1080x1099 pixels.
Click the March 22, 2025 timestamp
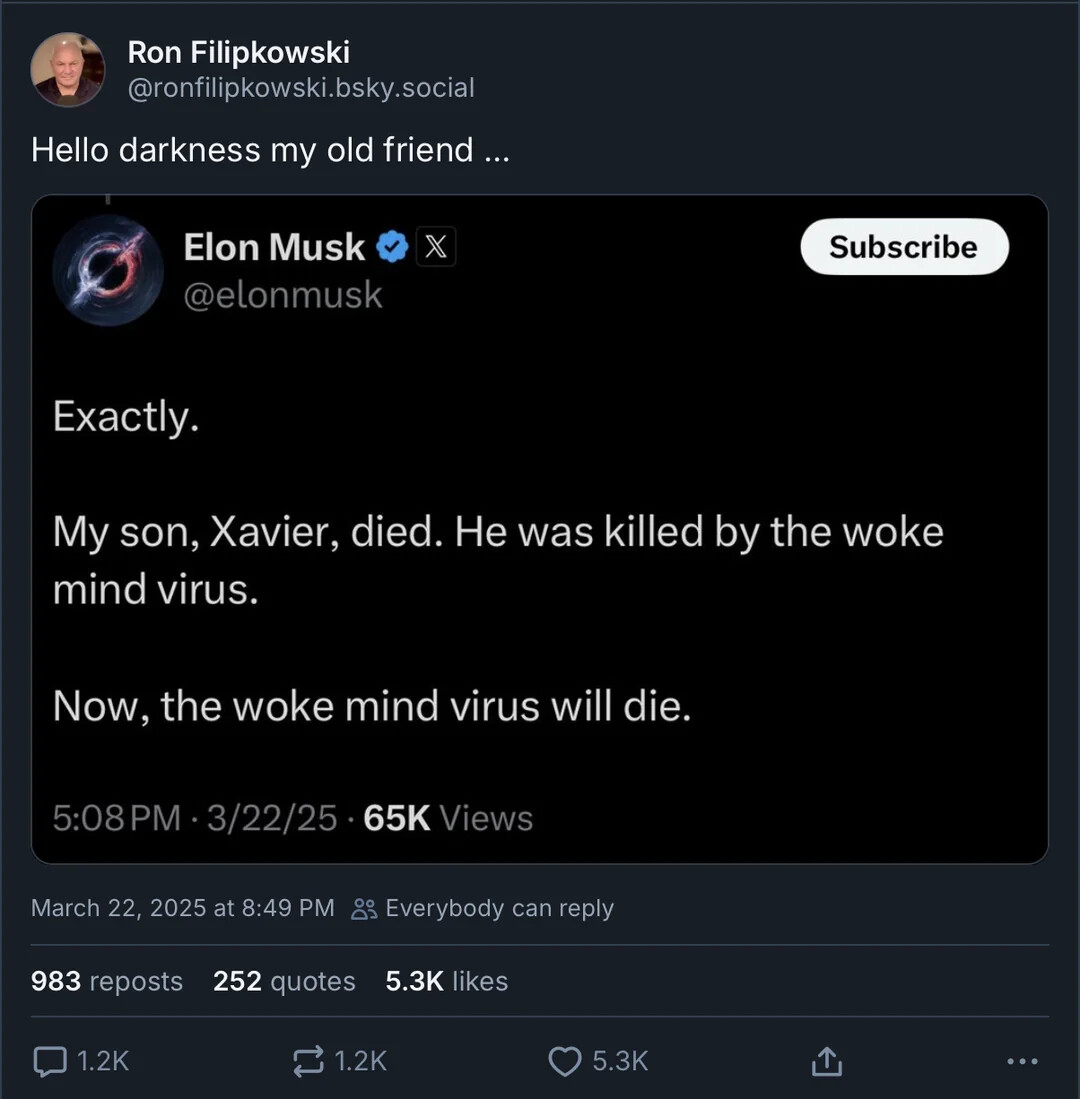[x=183, y=908]
